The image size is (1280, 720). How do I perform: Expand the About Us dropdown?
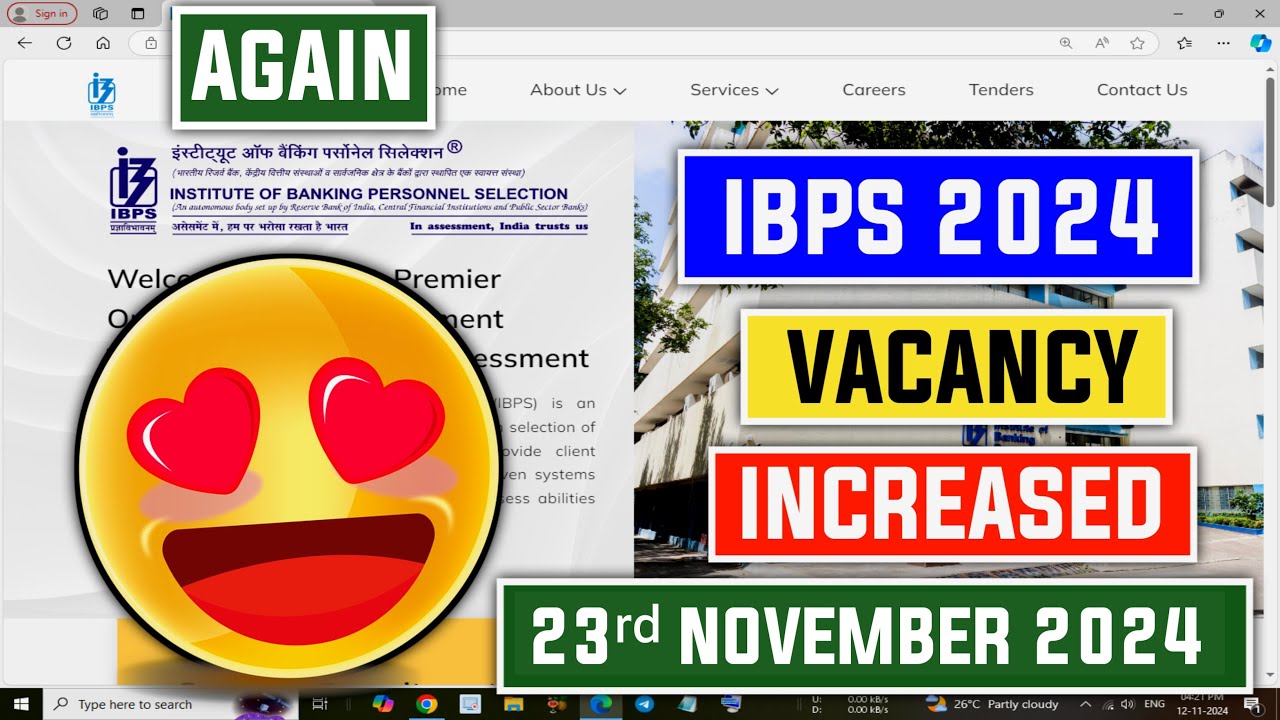pos(578,90)
